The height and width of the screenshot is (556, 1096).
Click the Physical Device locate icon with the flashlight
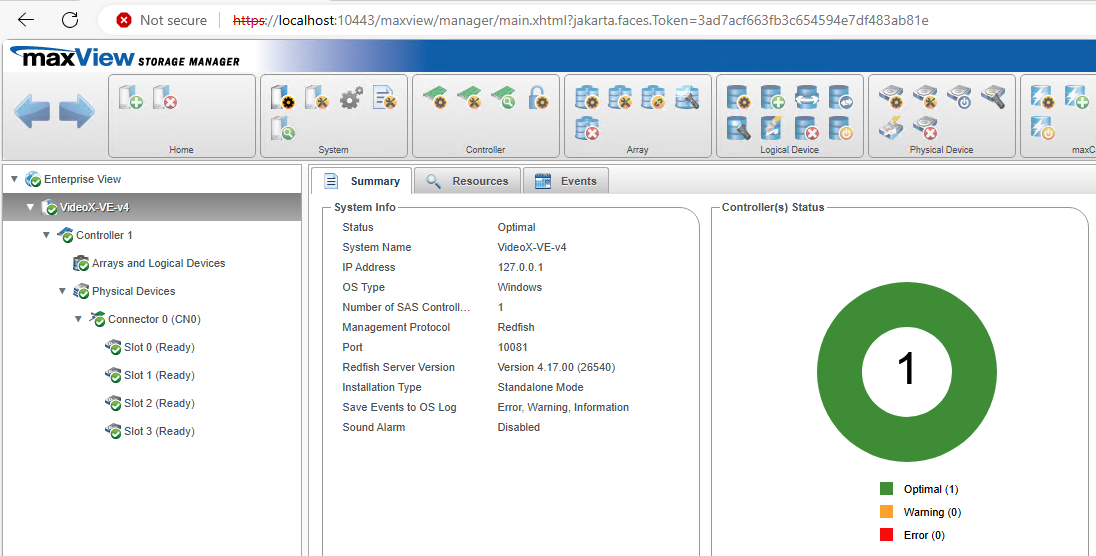[993, 97]
